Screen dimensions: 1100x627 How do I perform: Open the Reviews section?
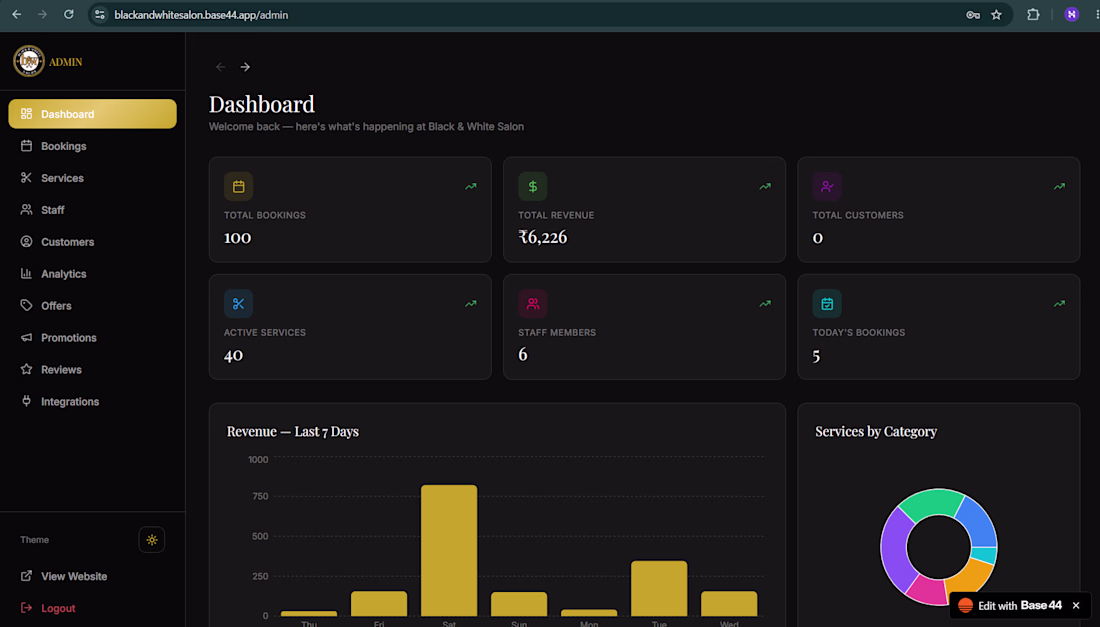tap(92, 370)
